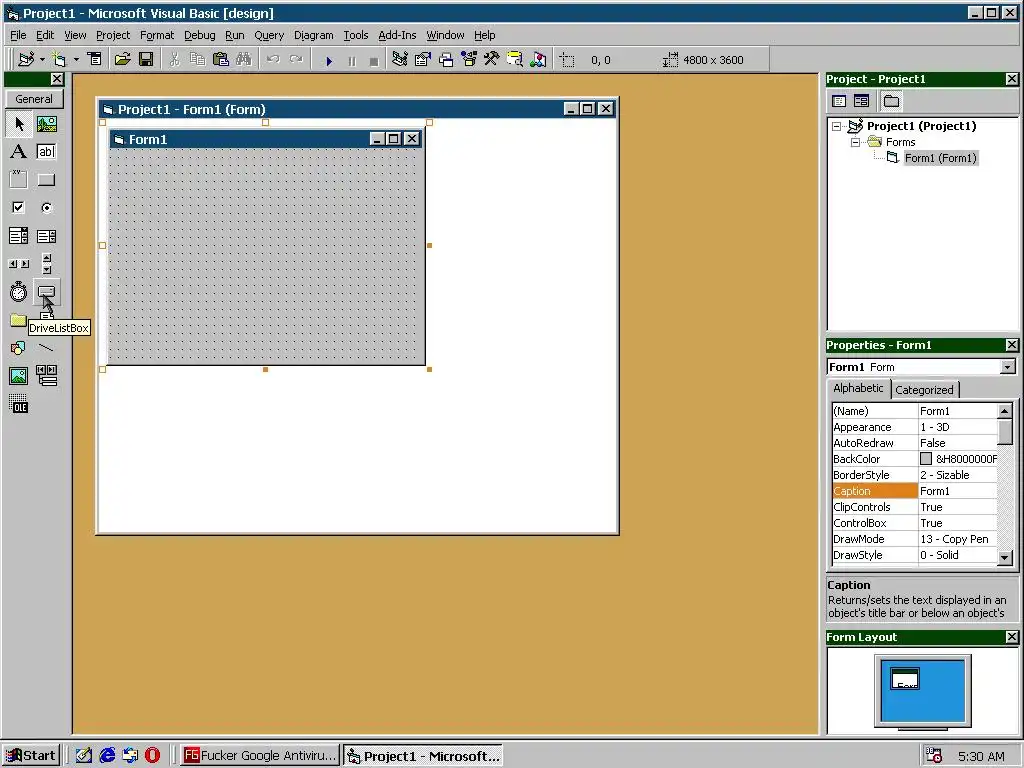Open the Object Browser toolbar icon
Viewport: 1024px width, 768px height.
[x=469, y=59]
